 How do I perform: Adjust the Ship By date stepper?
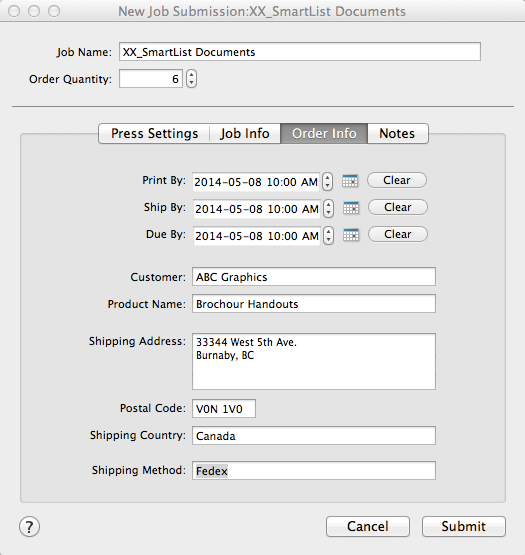(329, 208)
